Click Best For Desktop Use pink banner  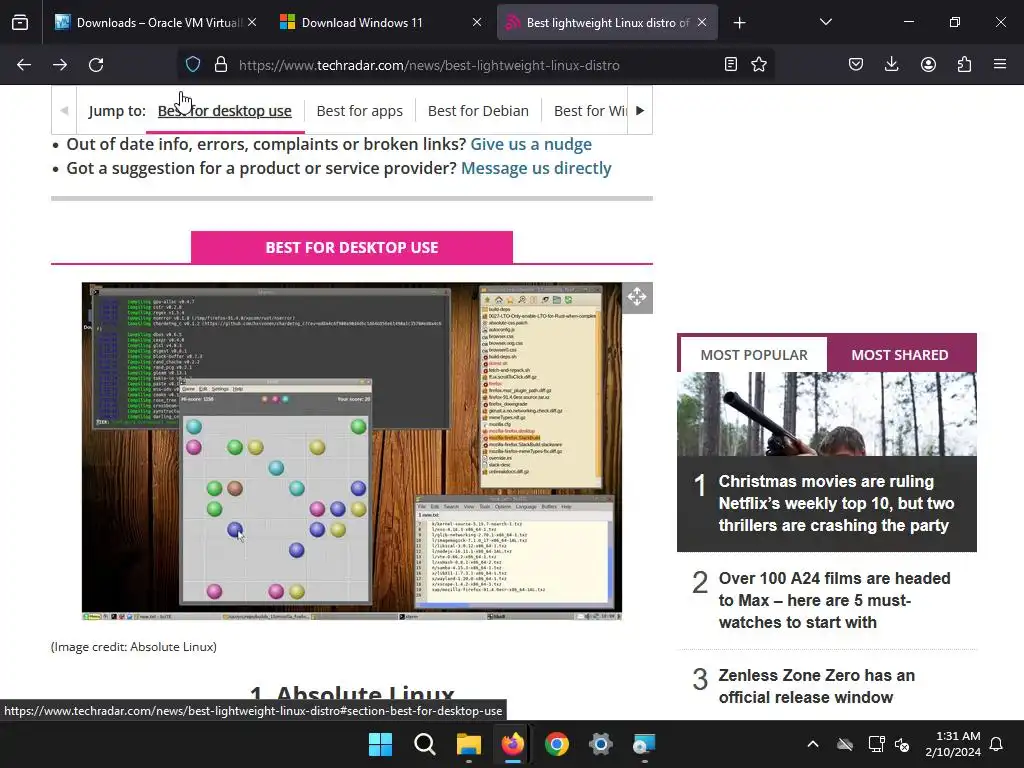click(x=352, y=248)
